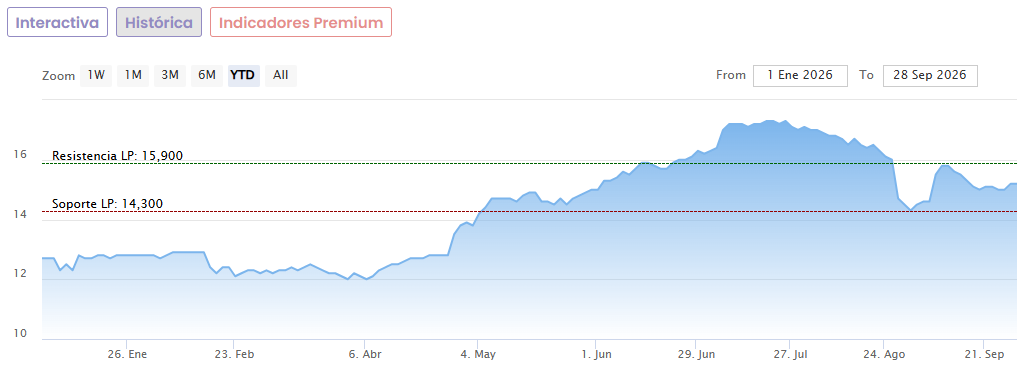Select the Histórica tab
Screen dimensions: 1026x376
(x=159, y=22)
